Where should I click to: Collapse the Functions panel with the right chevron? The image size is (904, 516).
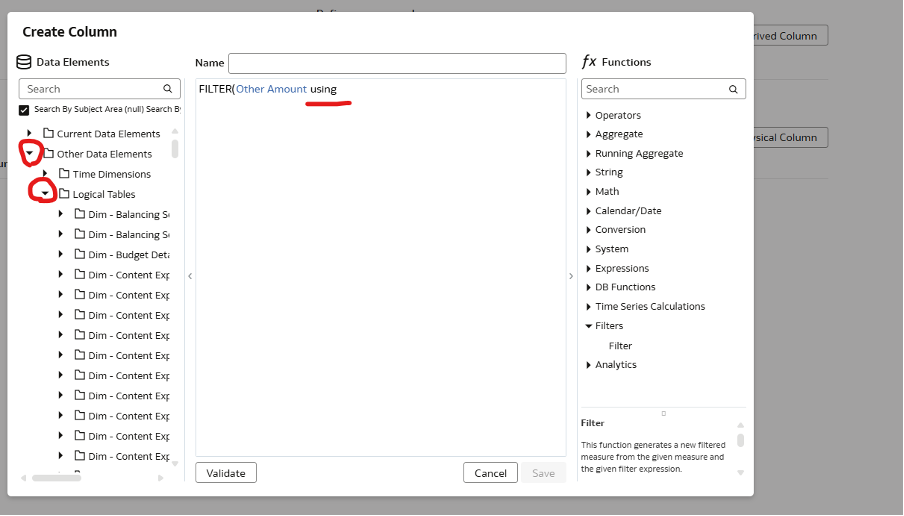click(x=571, y=276)
